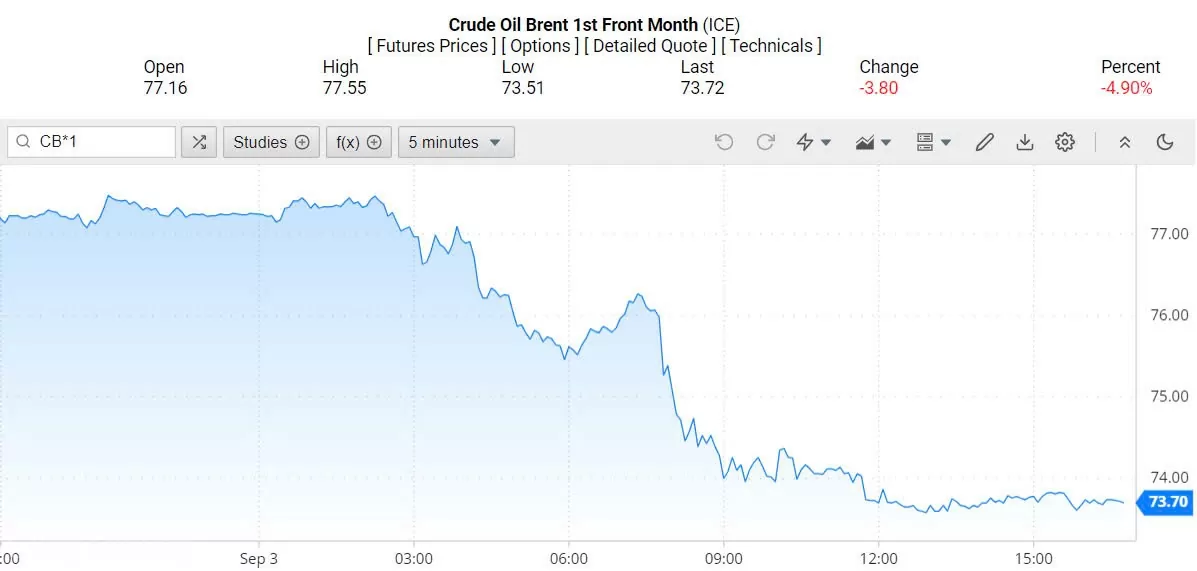Open the Options link

540,46
